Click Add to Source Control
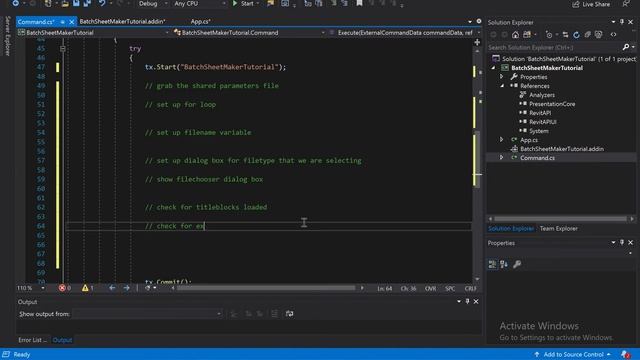Viewport: 640px width, 360px height. point(573,354)
